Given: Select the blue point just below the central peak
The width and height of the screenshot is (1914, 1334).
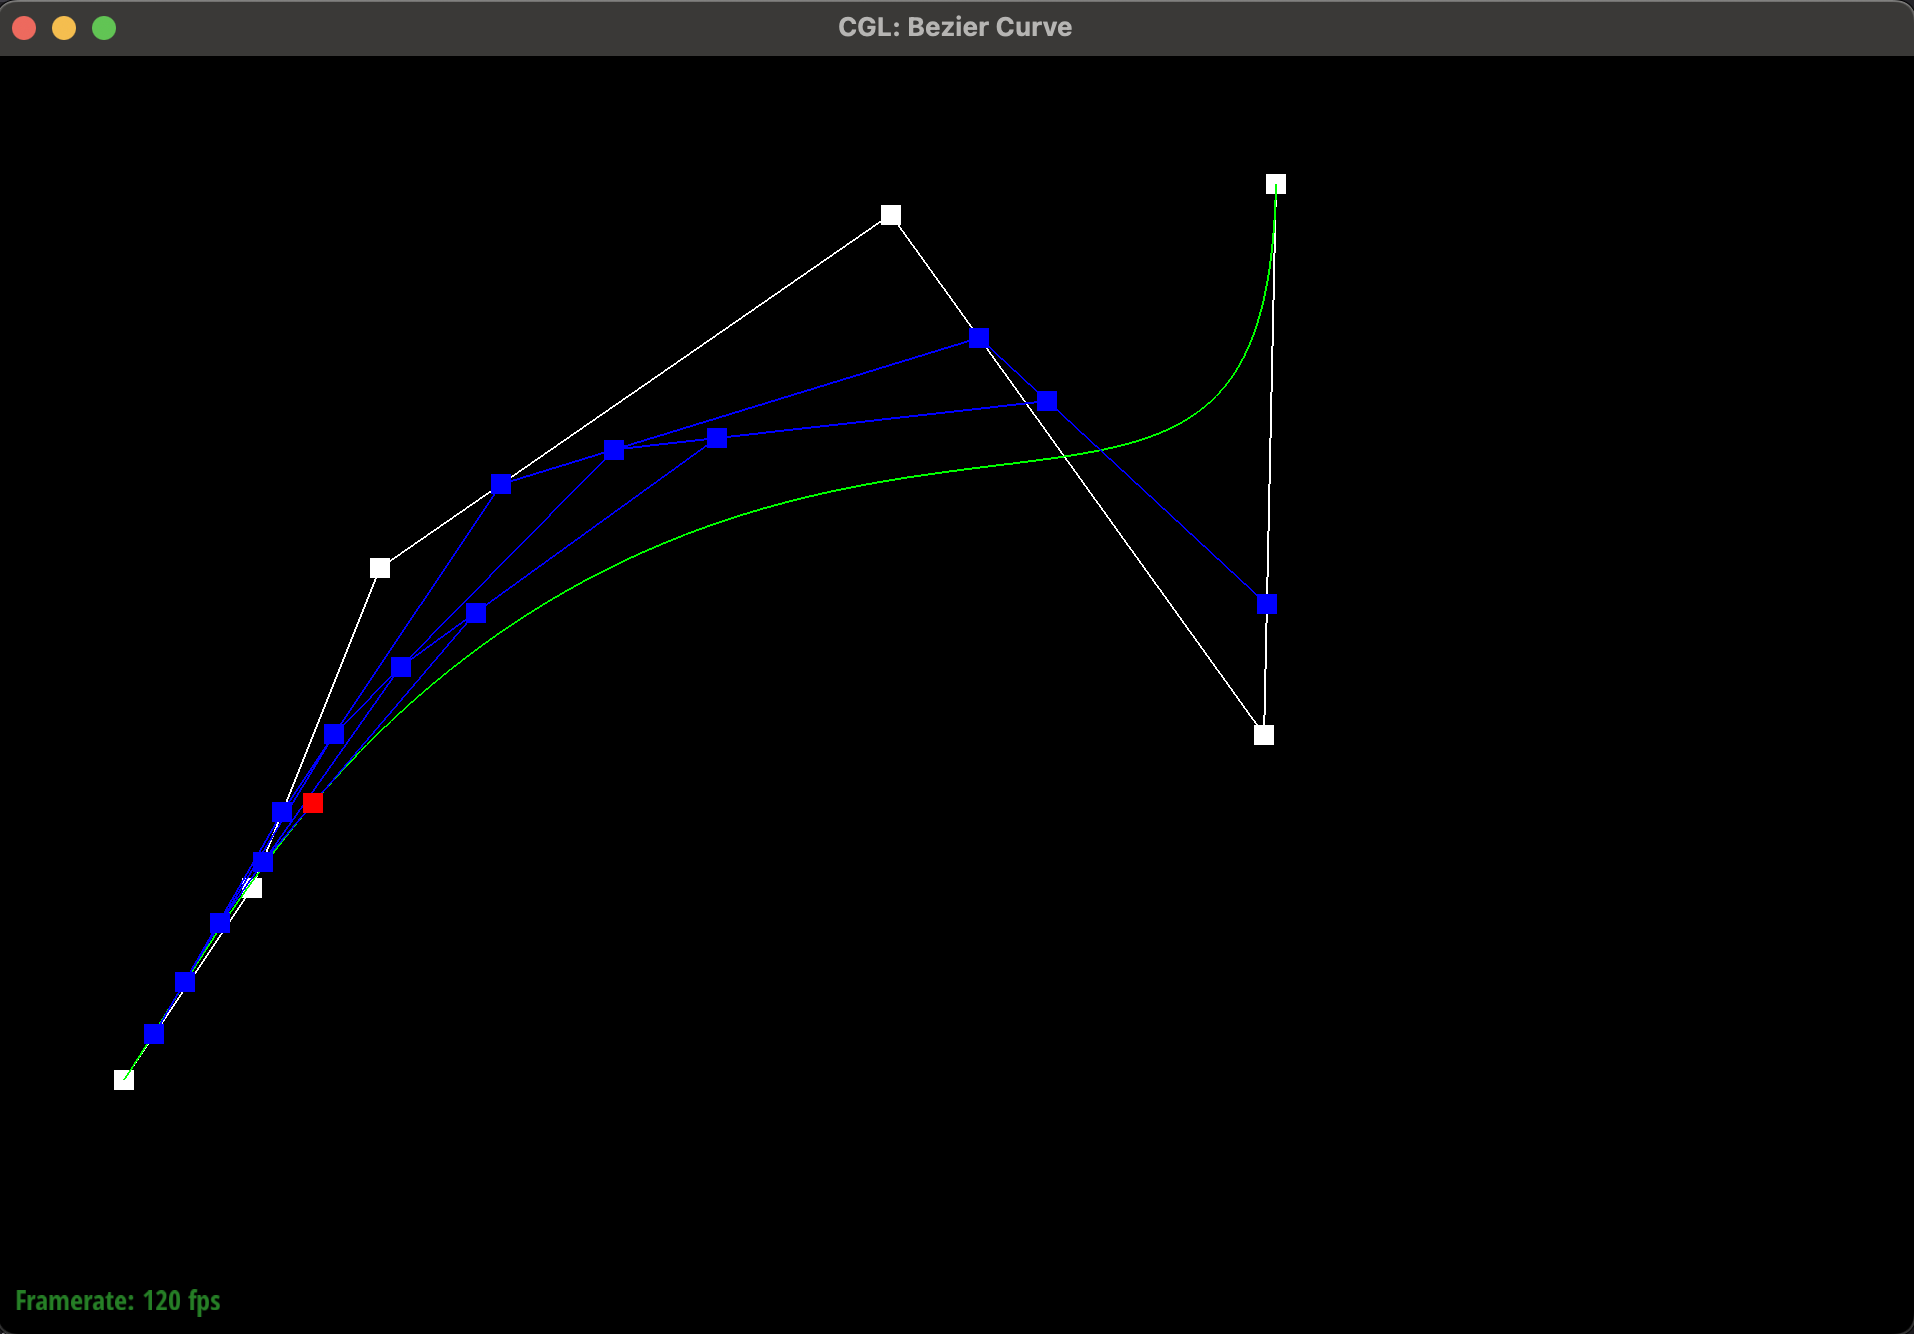Looking at the screenshot, I should click(979, 338).
